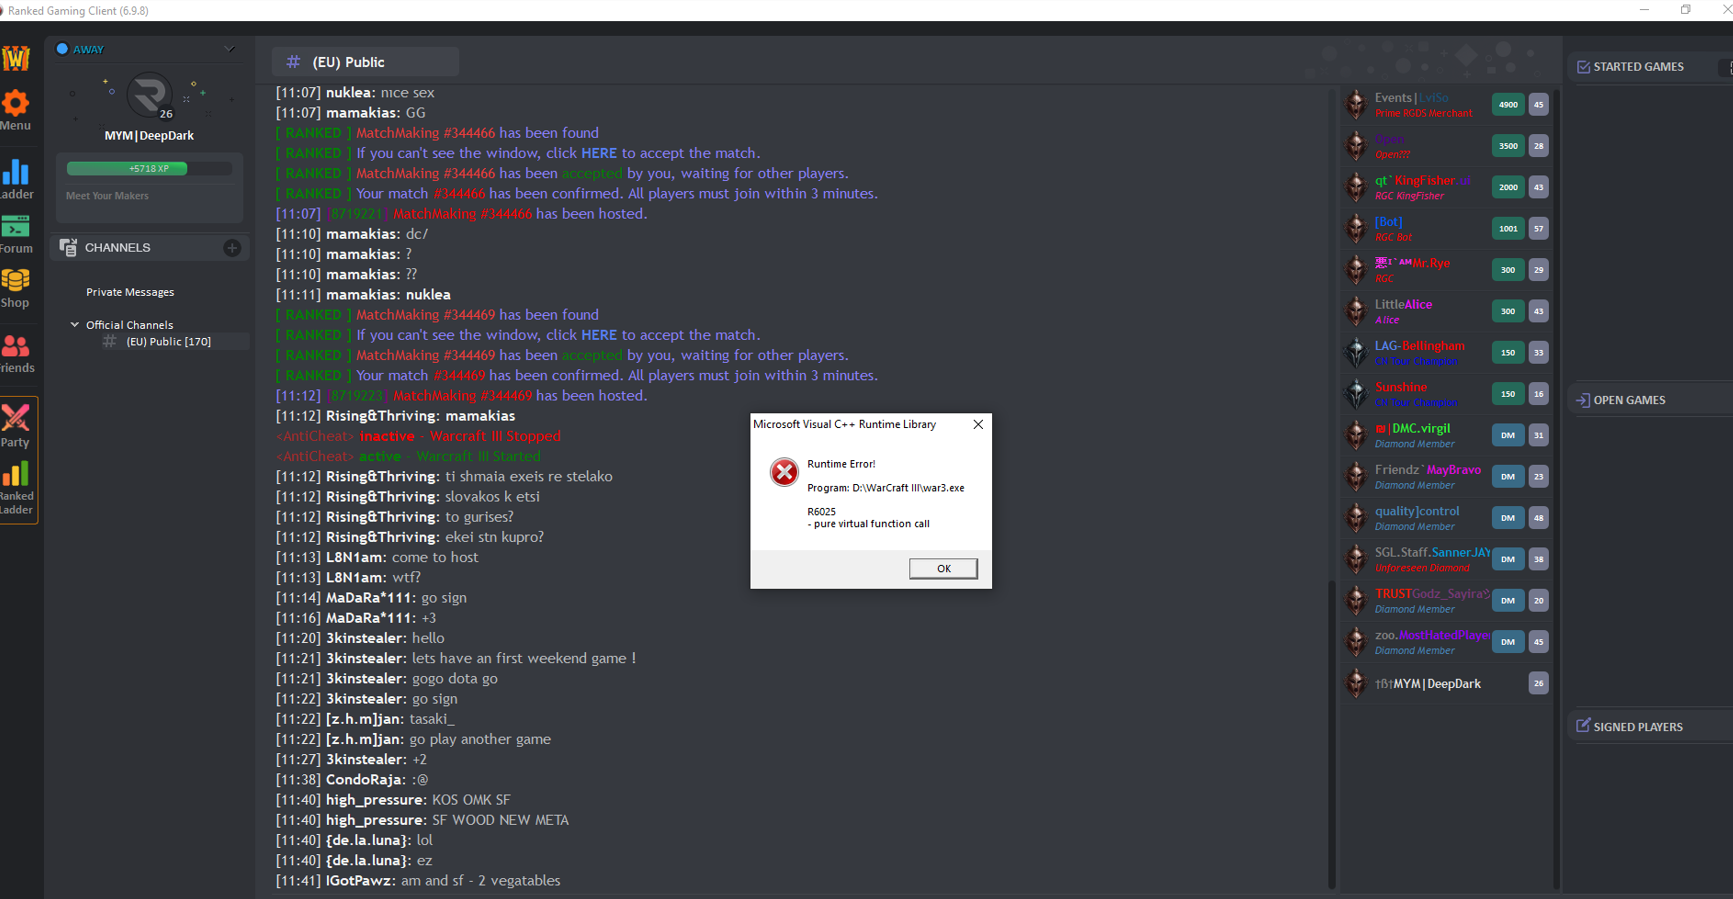The image size is (1733, 899).
Task: Click the Signed Players edit icon
Action: (1583, 726)
